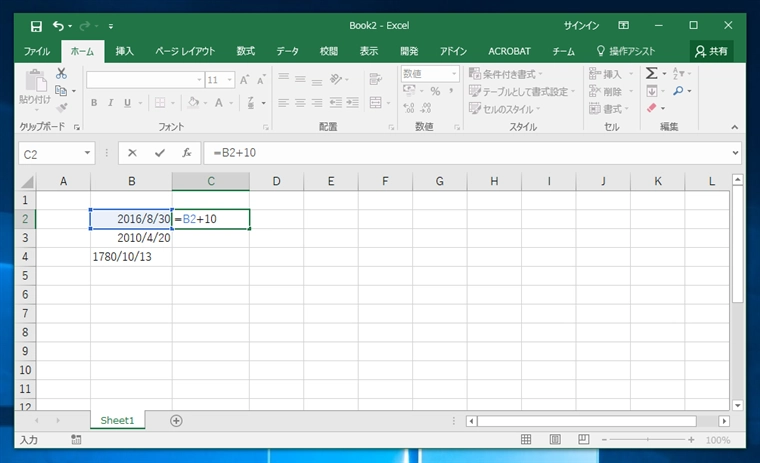Click the 削除 cells delete button

tap(611, 91)
